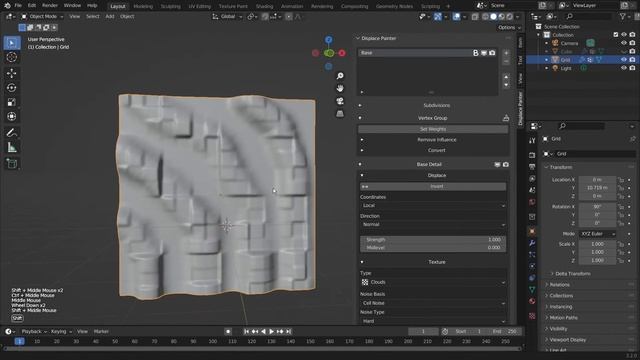Activate the Rotate tool
Viewport: 640px width, 360px height.
click(x=11, y=88)
